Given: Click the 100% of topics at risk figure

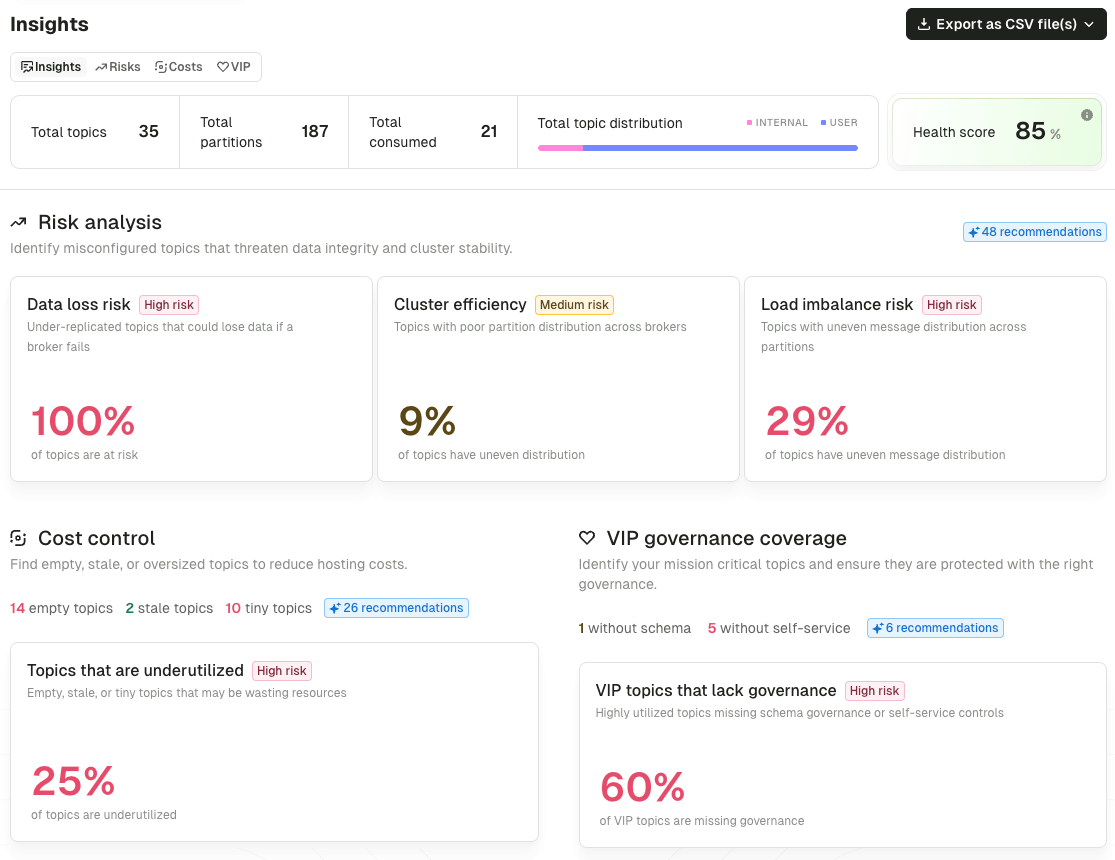Looking at the screenshot, I should 82,421.
